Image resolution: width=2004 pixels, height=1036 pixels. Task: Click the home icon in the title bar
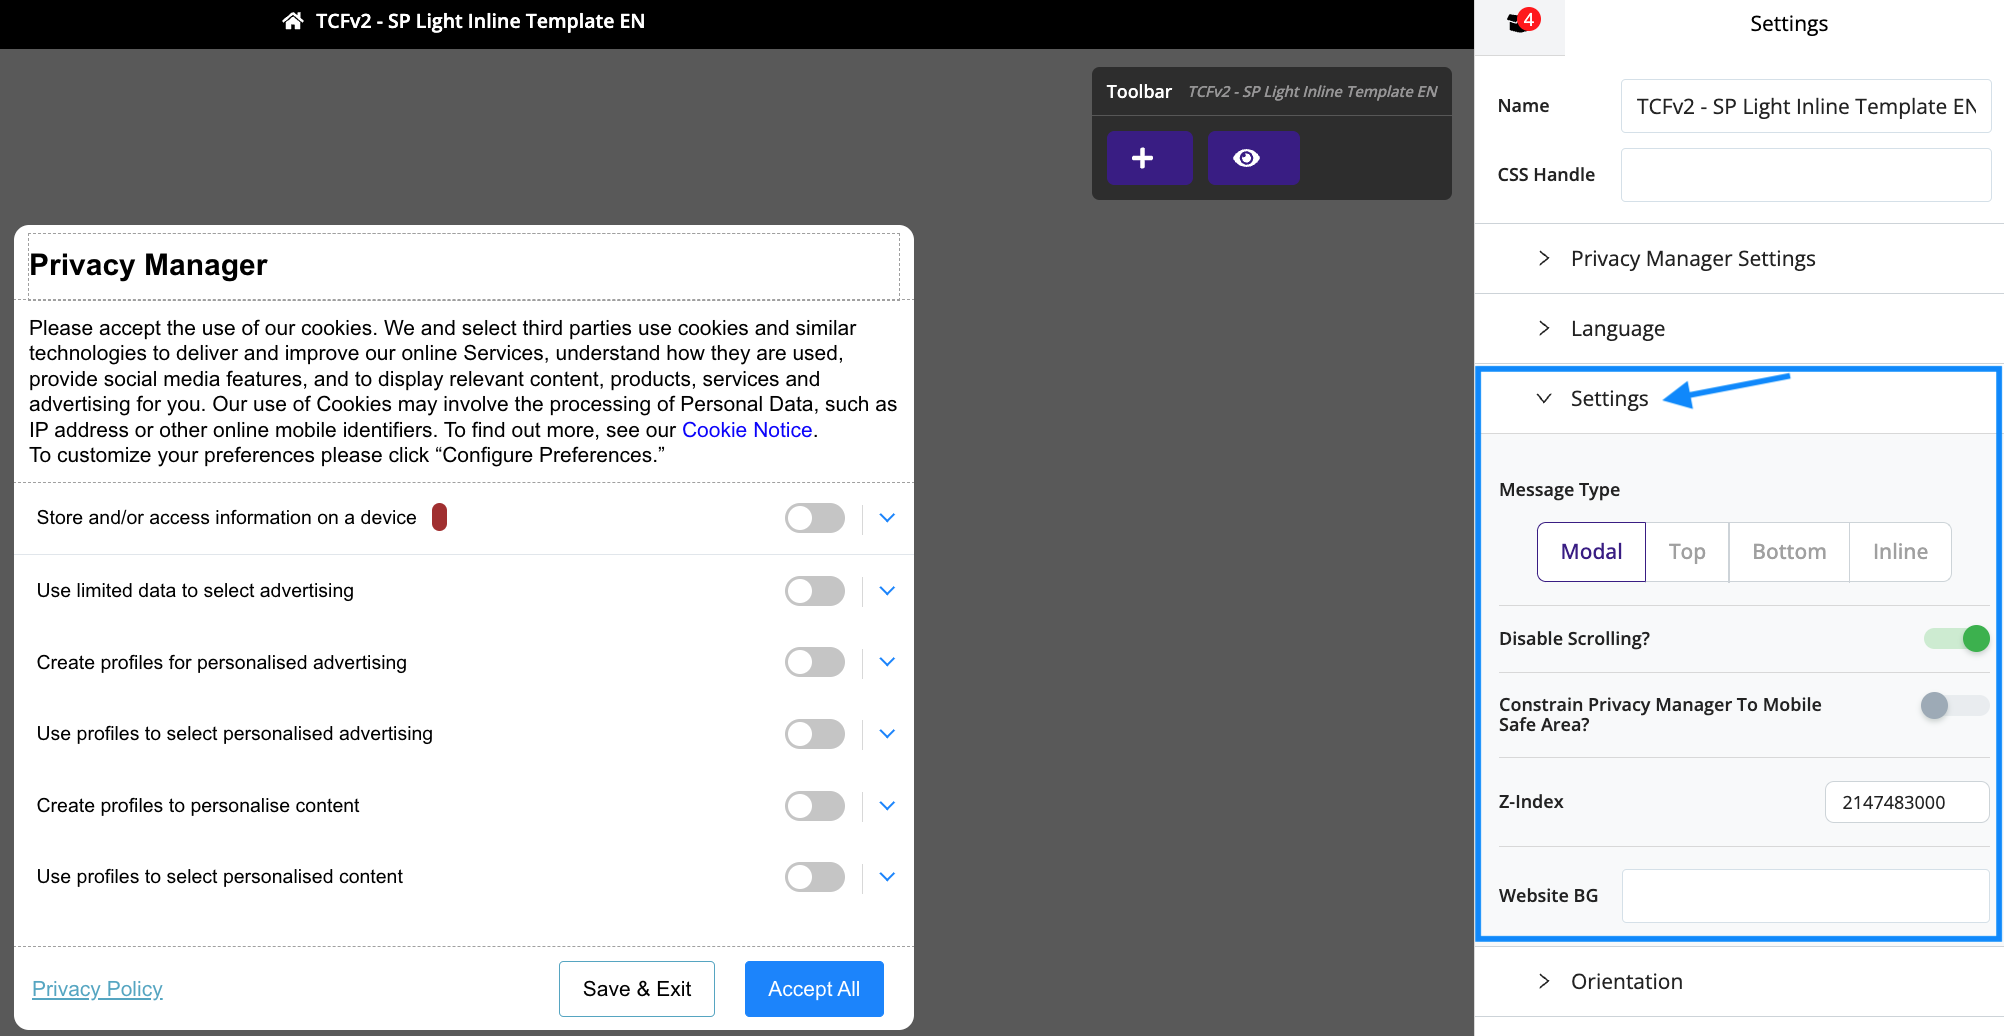(293, 21)
